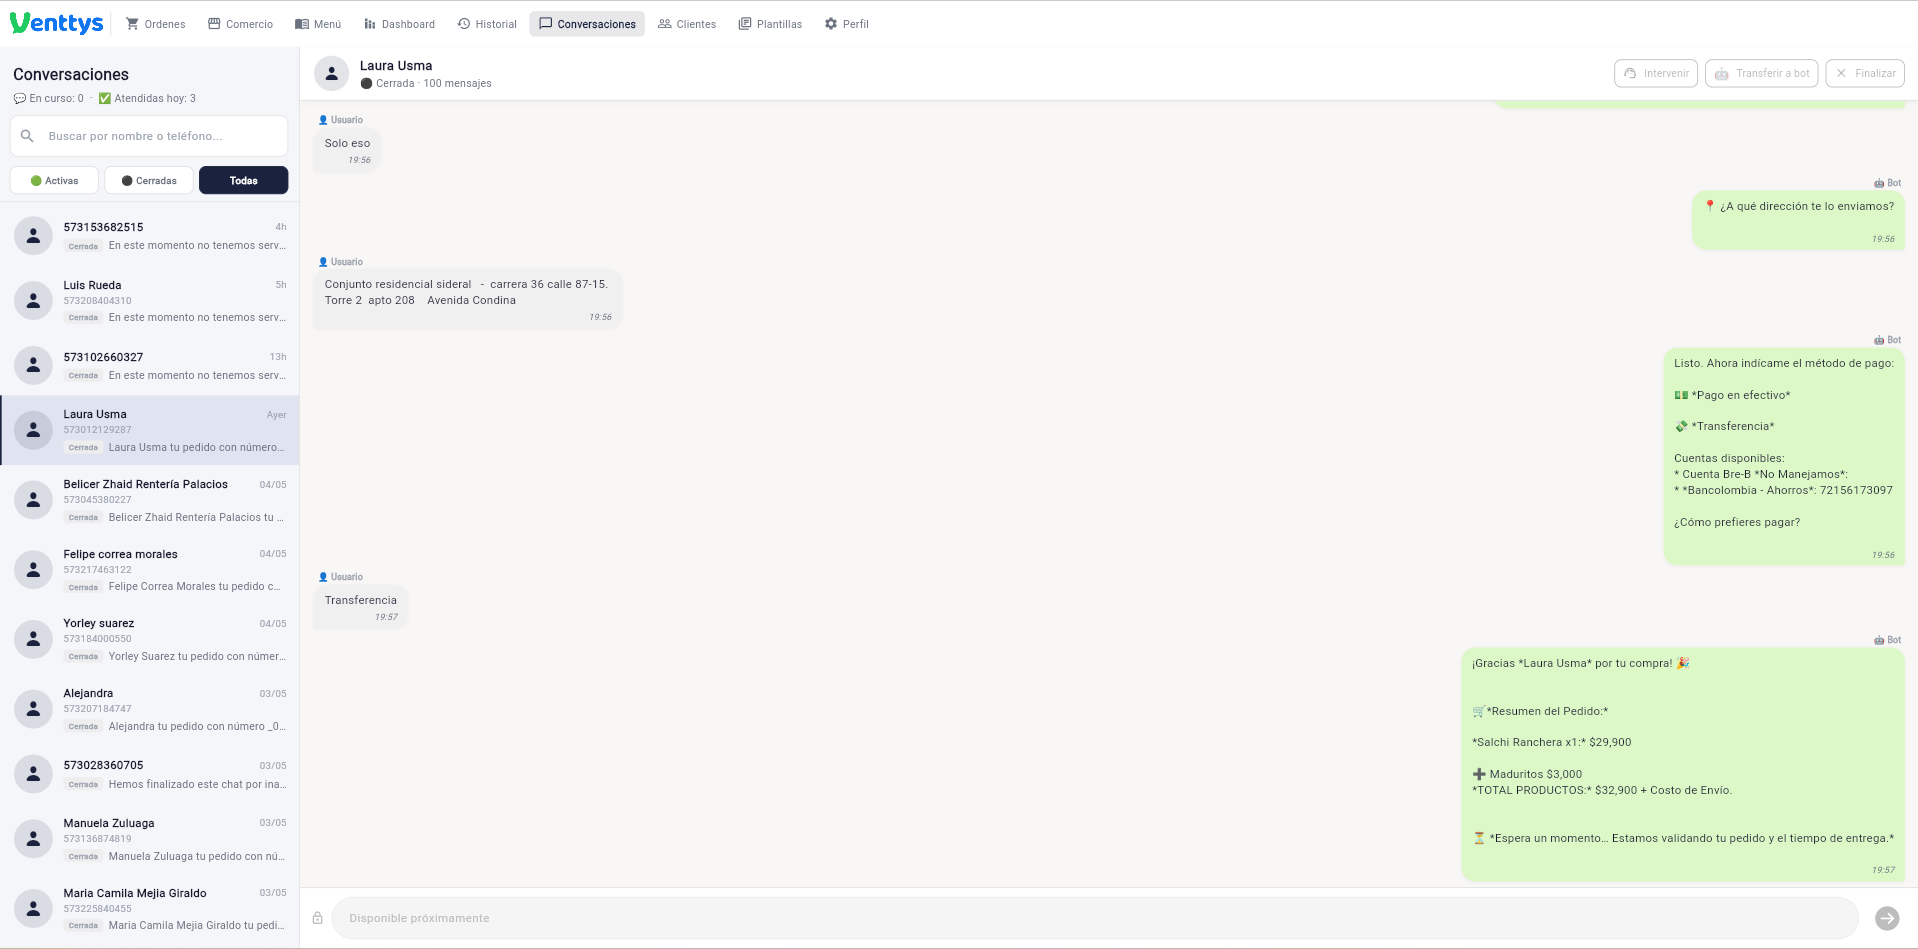This screenshot has height=949, width=1918.
Task: Open Maria Camila Mejia Giraldo conversation
Action: point(150,909)
